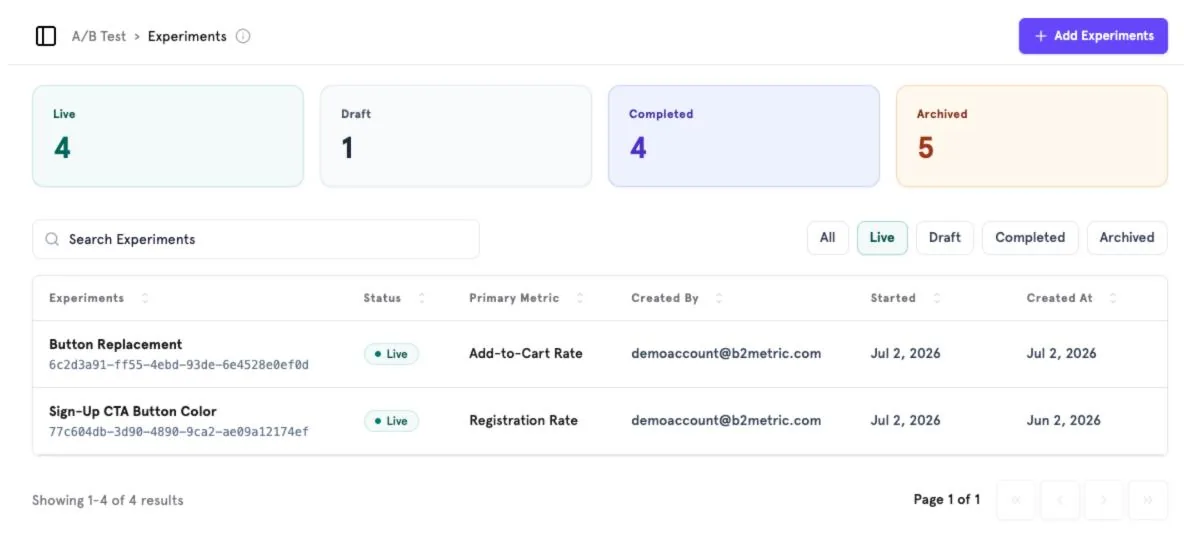Open the info icon beside Experiments
Image resolution: width=1184 pixels, height=543 pixels.
point(242,36)
